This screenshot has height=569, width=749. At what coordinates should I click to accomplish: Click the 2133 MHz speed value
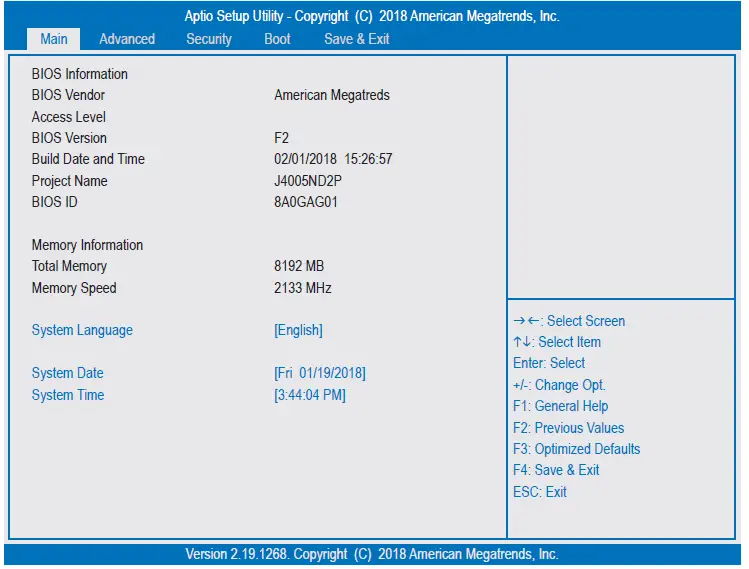tap(303, 288)
